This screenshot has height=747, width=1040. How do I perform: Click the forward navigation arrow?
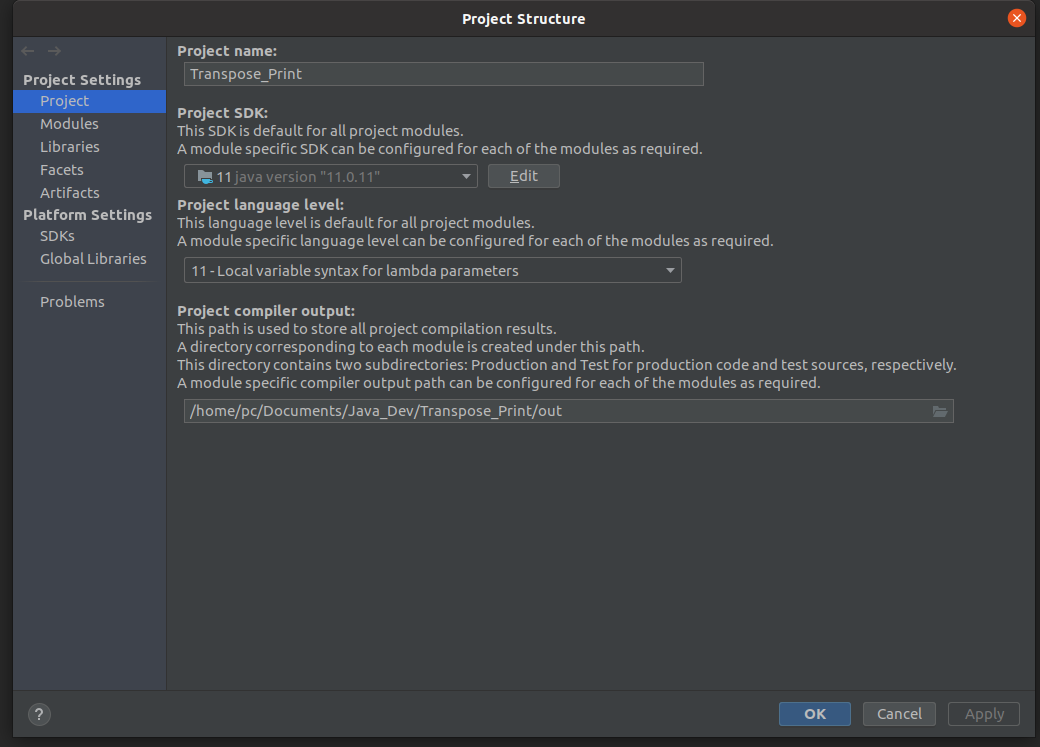click(x=54, y=51)
